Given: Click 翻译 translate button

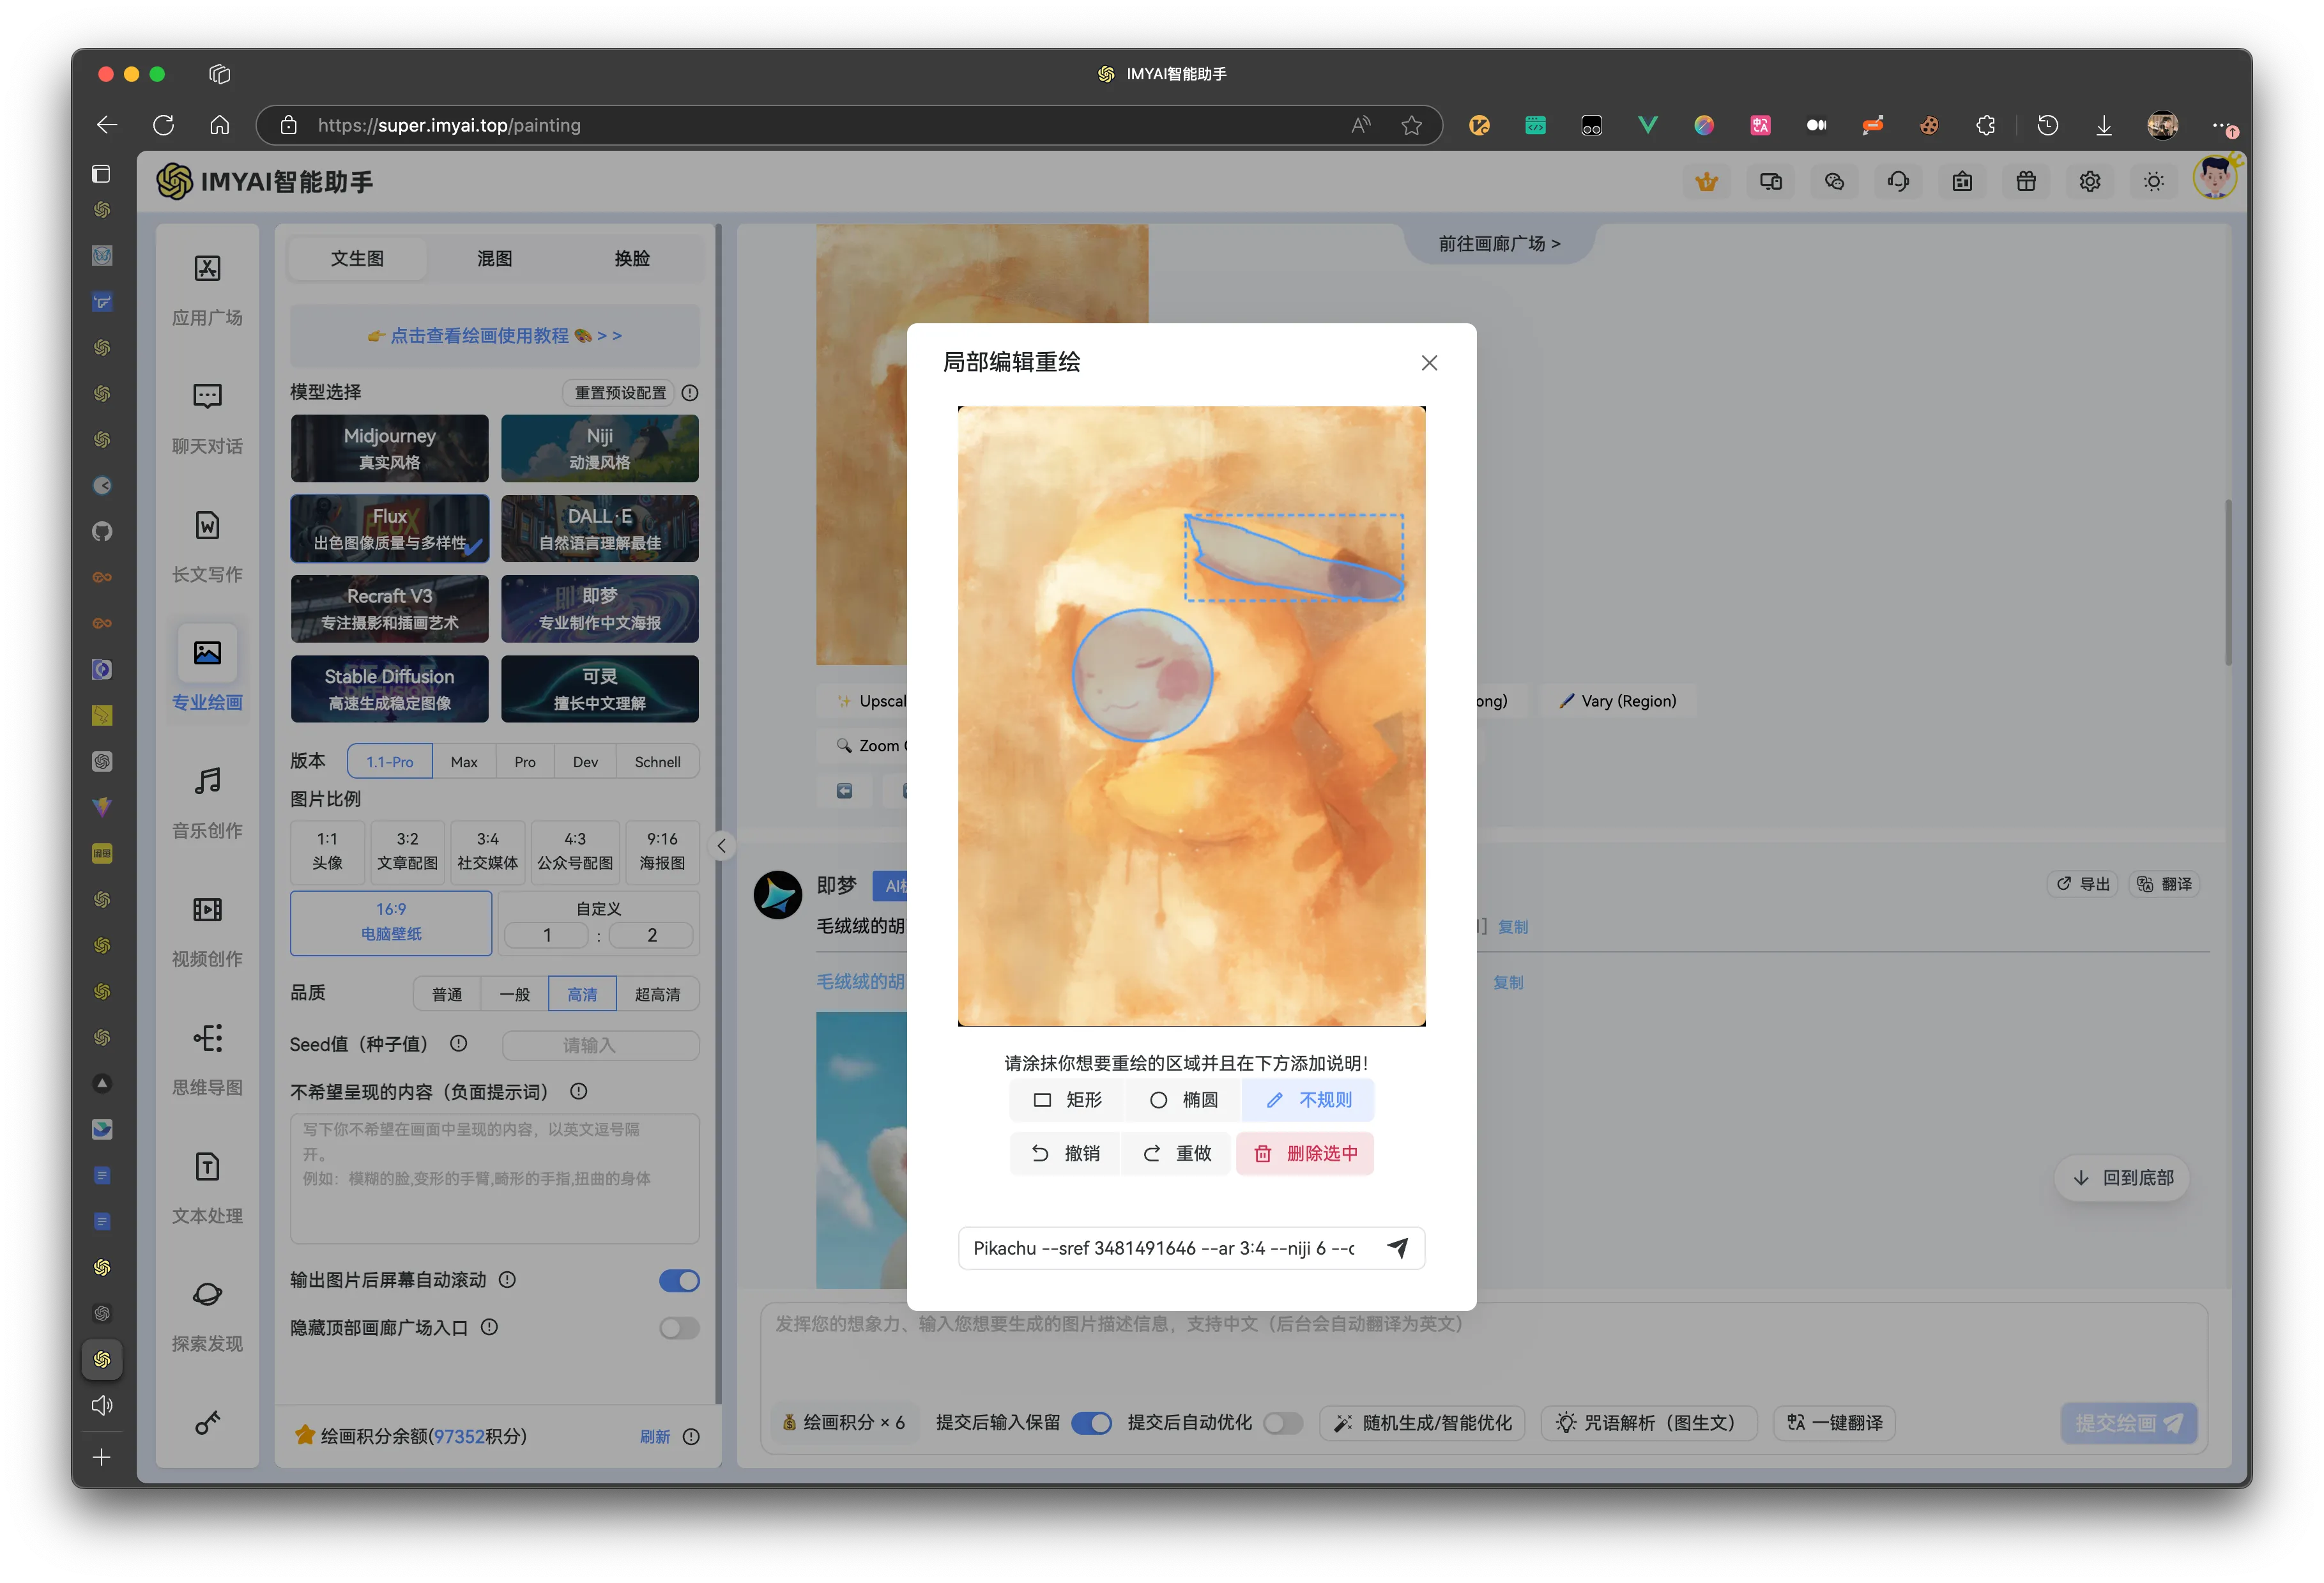Looking at the screenshot, I should [x=2164, y=884].
